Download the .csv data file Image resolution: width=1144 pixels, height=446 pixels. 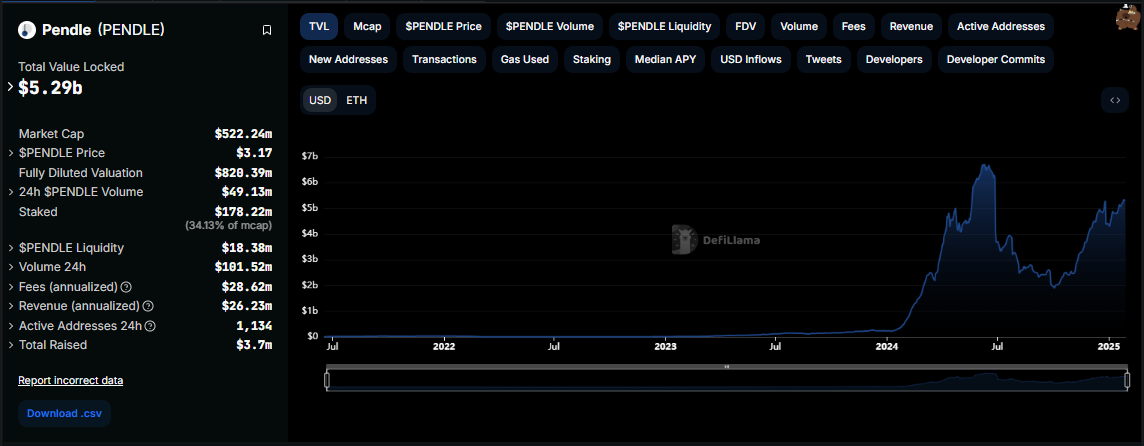tap(64, 413)
